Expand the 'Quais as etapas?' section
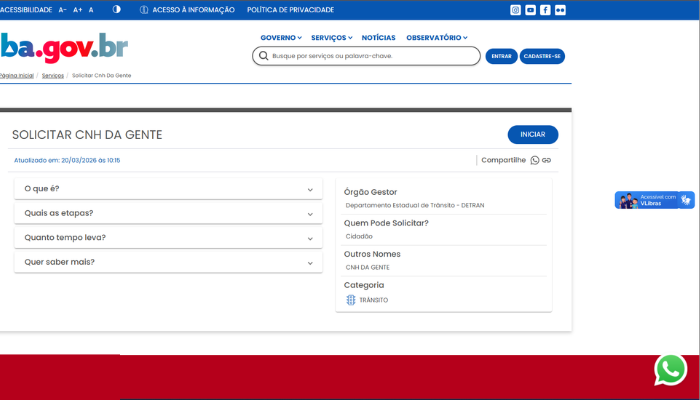Viewport: 700px width, 400px height. (x=168, y=213)
